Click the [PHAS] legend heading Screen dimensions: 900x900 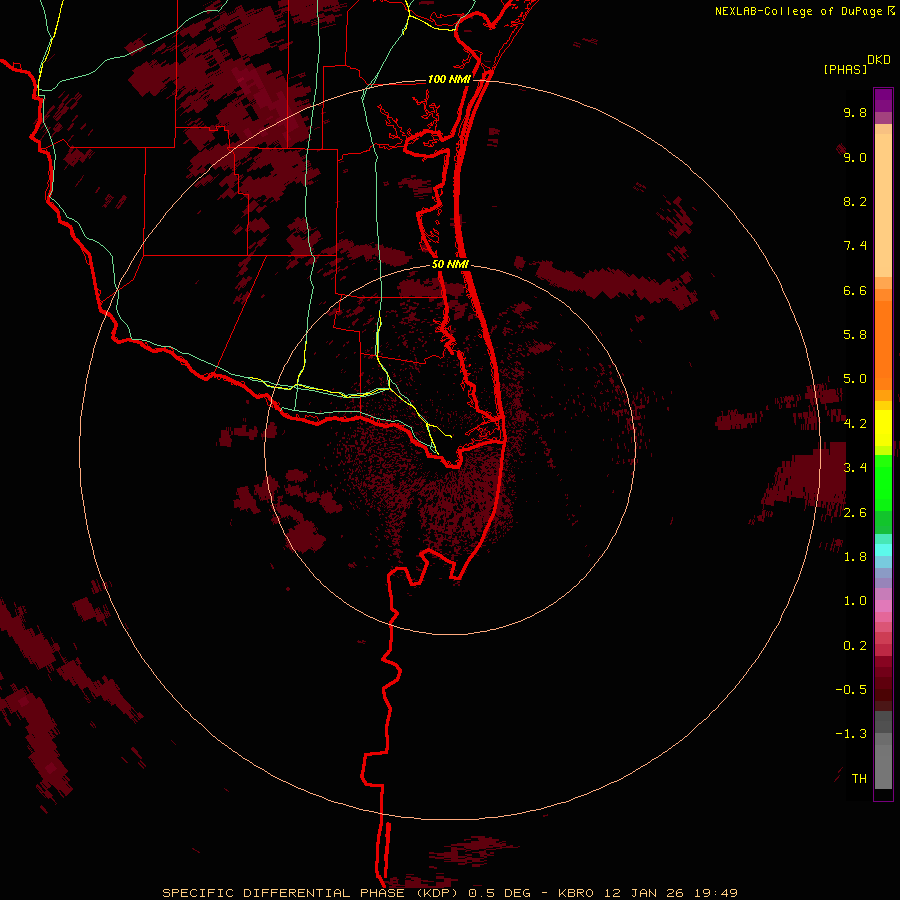click(845, 69)
